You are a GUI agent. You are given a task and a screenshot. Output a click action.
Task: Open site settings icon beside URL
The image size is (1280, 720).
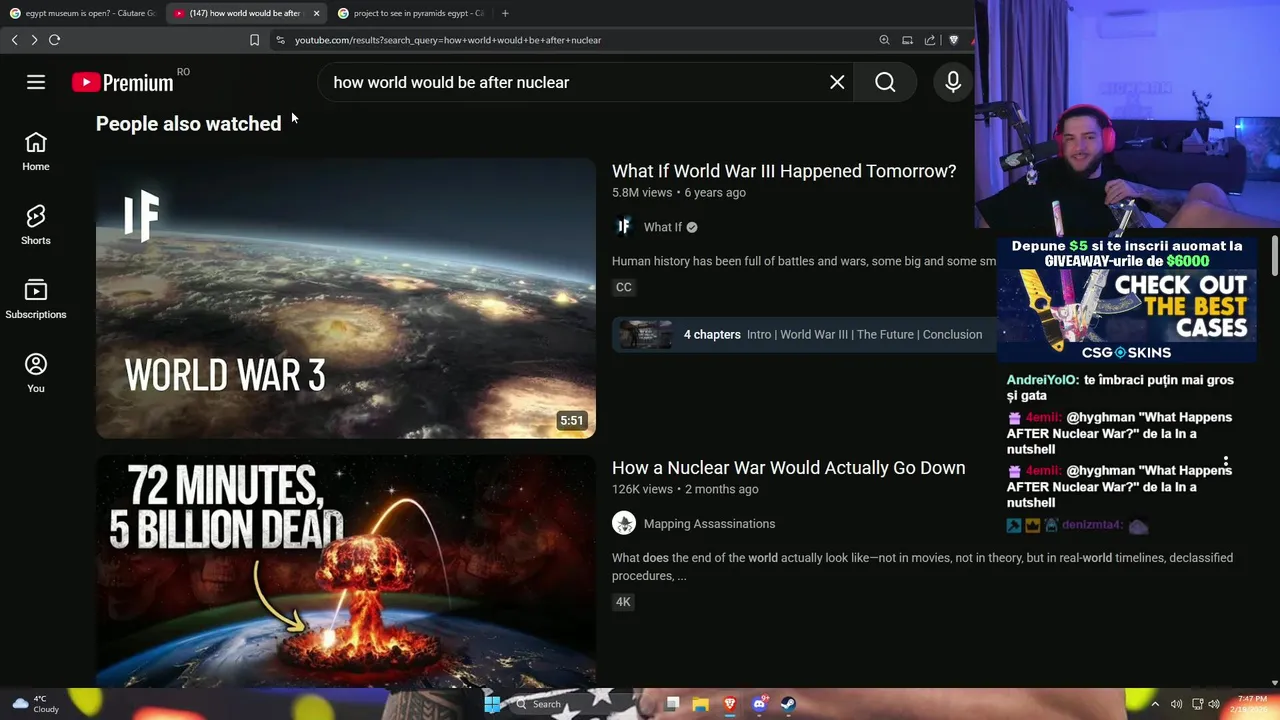[x=280, y=40]
